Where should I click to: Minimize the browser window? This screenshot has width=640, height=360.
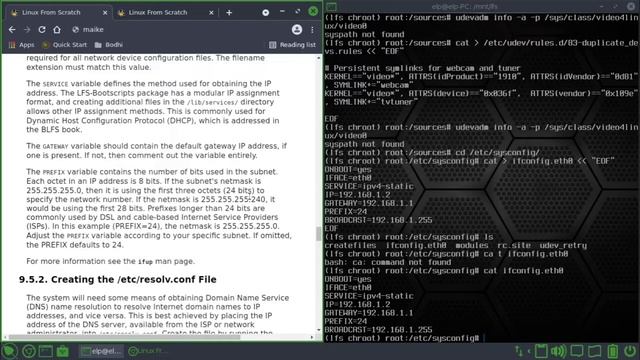[282, 12]
